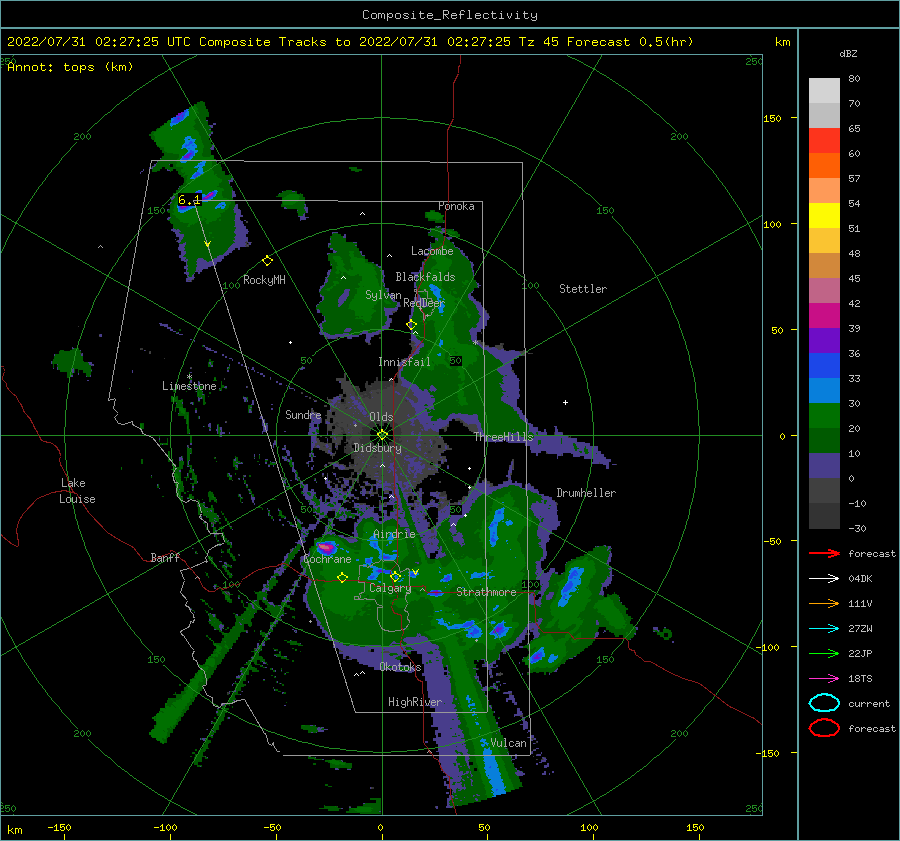Click the -100 tick on bottom axis
This screenshot has width=900, height=841.
[x=165, y=827]
